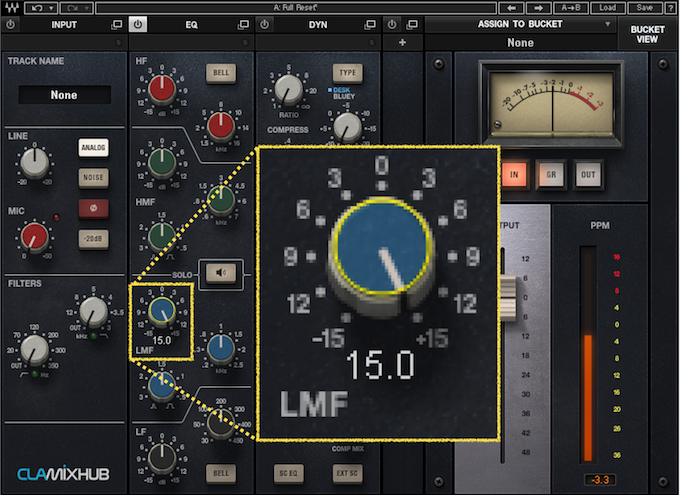Click the low-pass filter kHz knob
The width and height of the screenshot is (680, 495).
93,312
